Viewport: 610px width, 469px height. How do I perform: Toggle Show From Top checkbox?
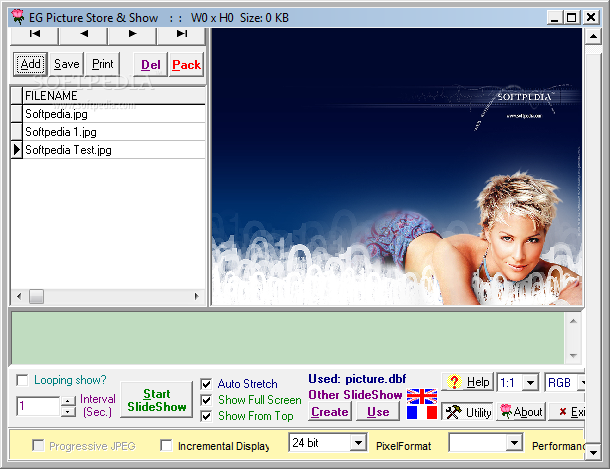pos(206,416)
